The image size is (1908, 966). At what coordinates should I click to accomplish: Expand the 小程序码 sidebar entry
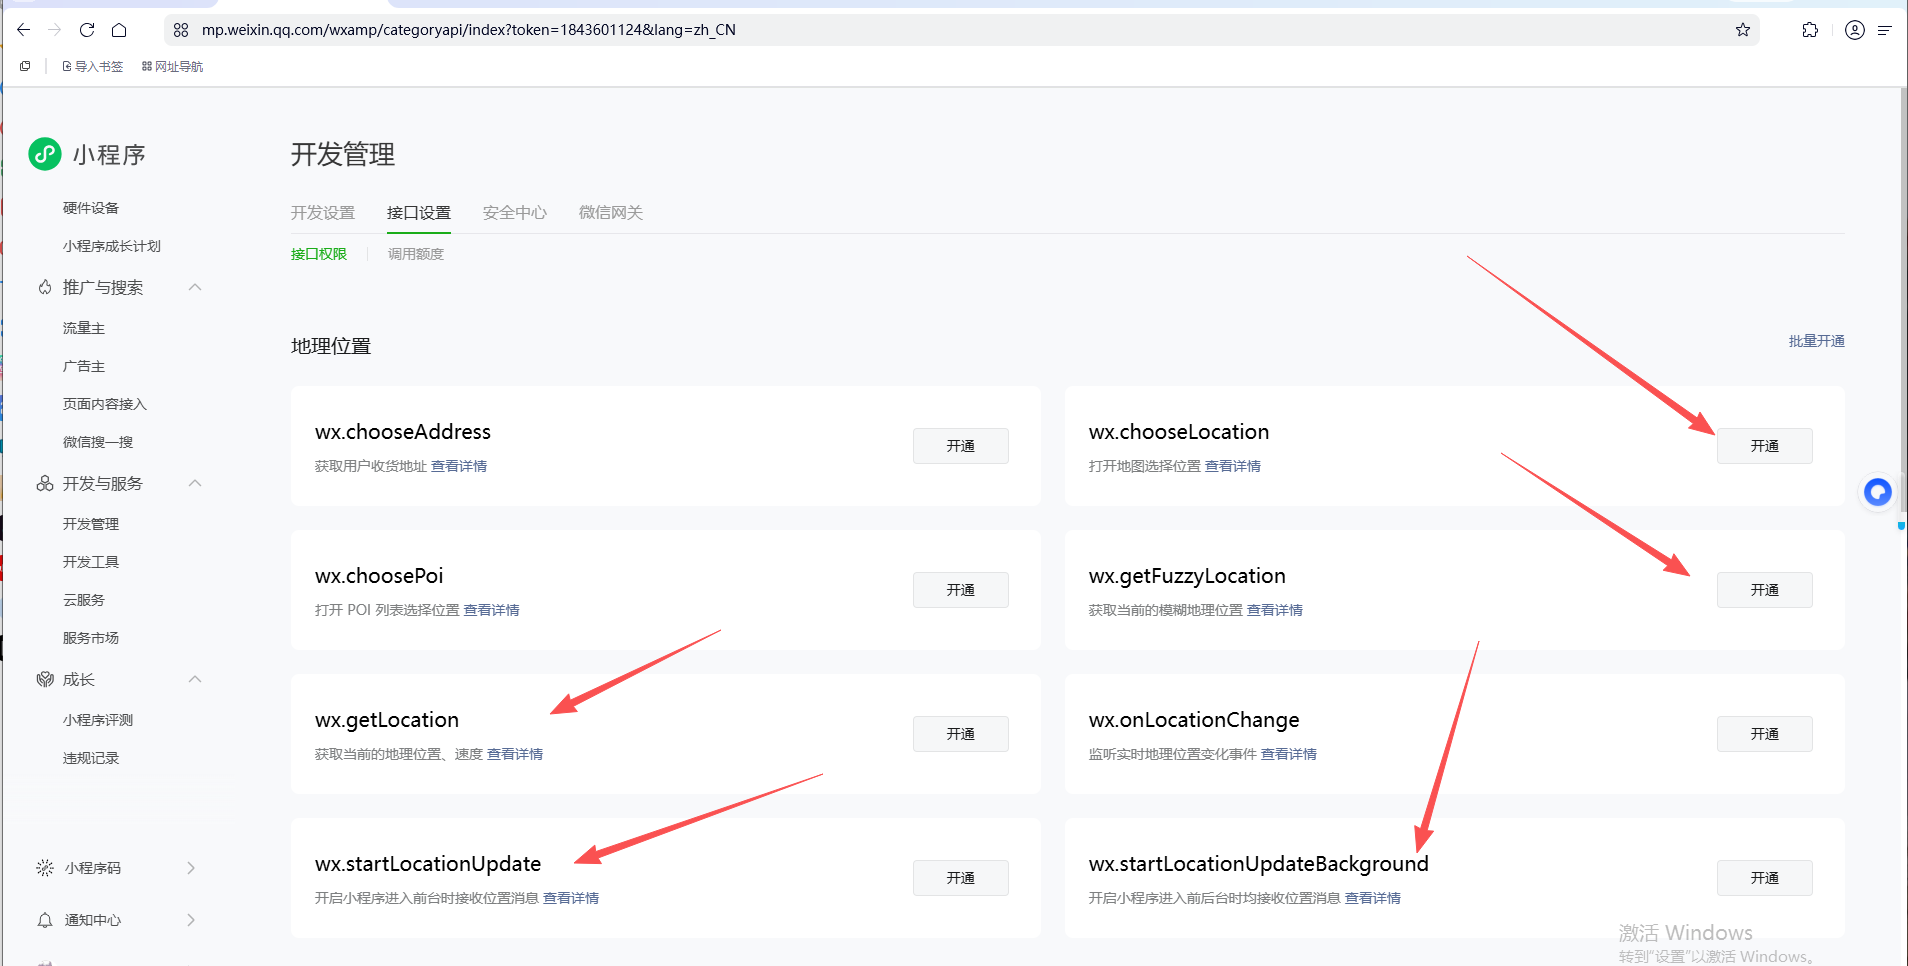pyautogui.click(x=191, y=868)
